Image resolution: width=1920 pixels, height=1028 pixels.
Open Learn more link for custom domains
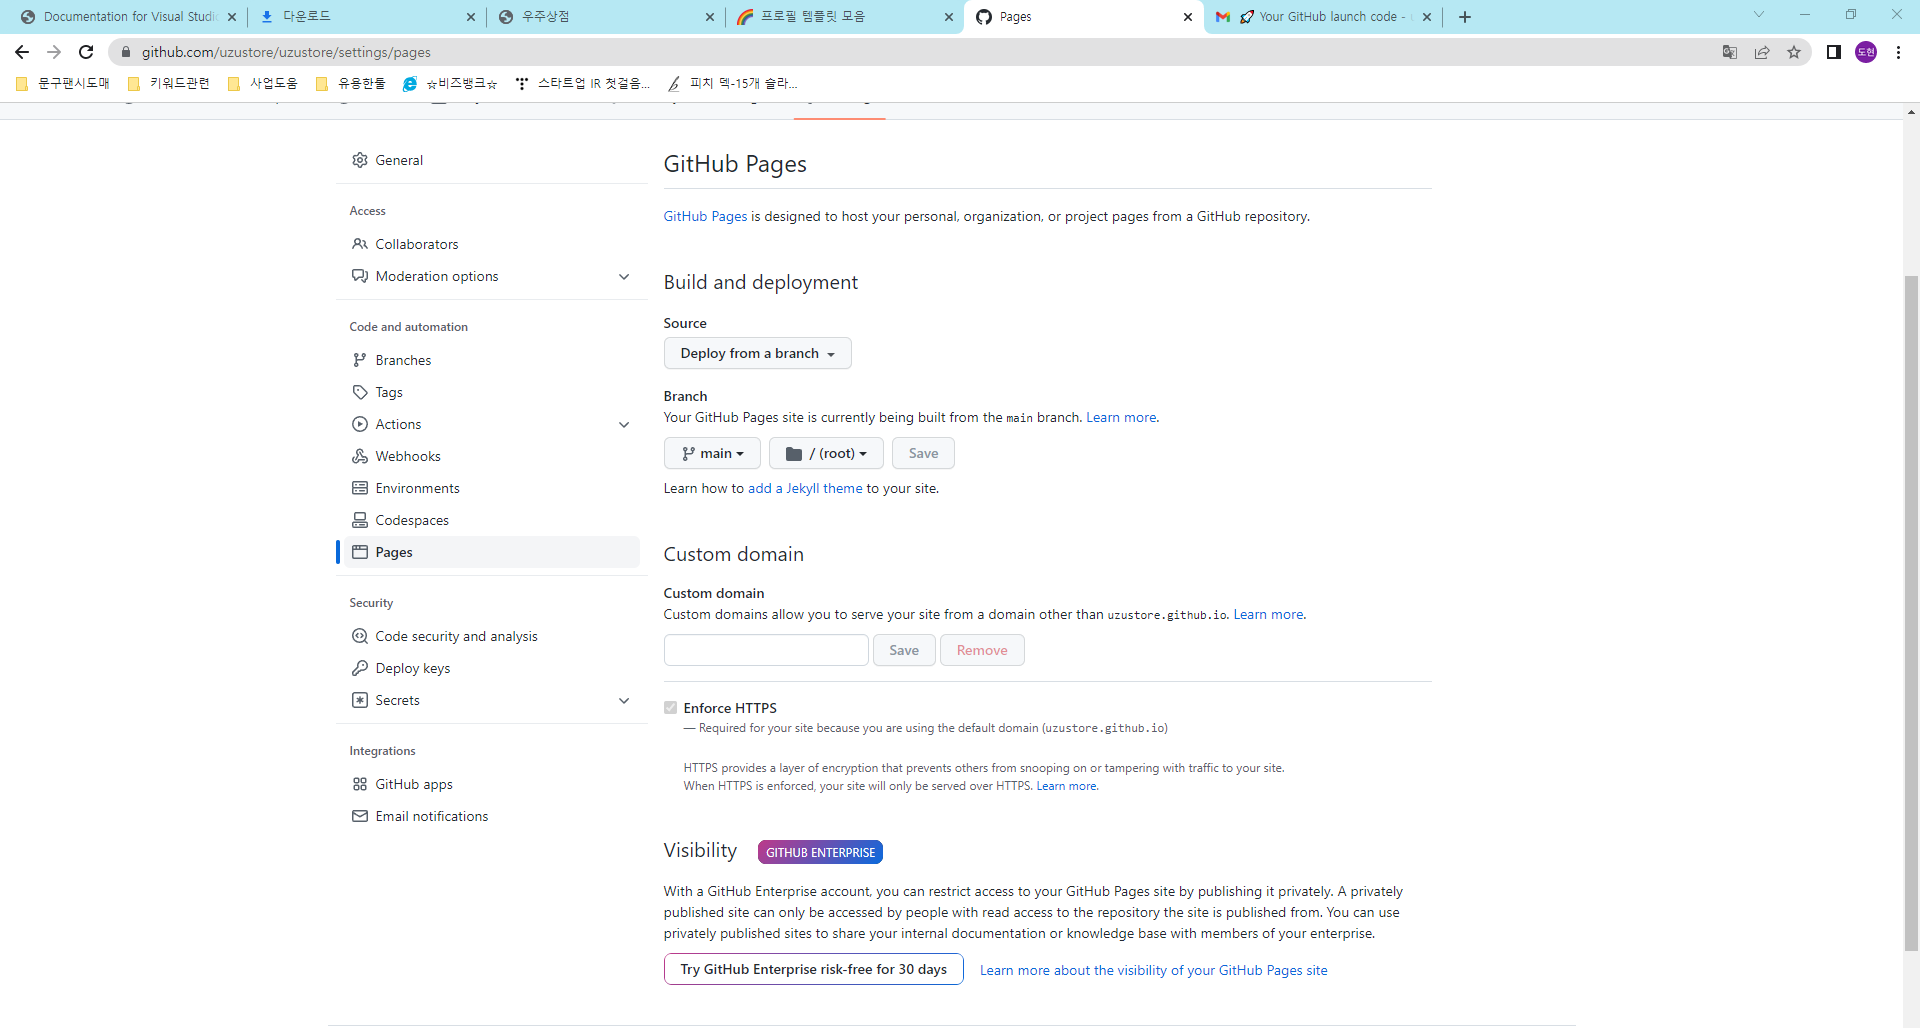point(1268,614)
